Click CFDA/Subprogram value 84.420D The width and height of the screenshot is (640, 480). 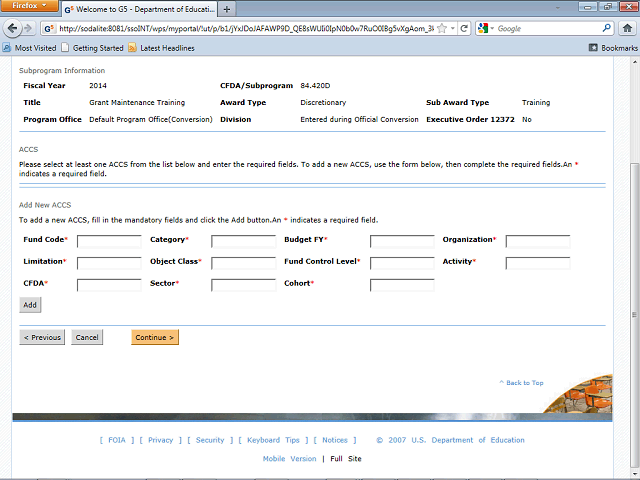tap(315, 86)
